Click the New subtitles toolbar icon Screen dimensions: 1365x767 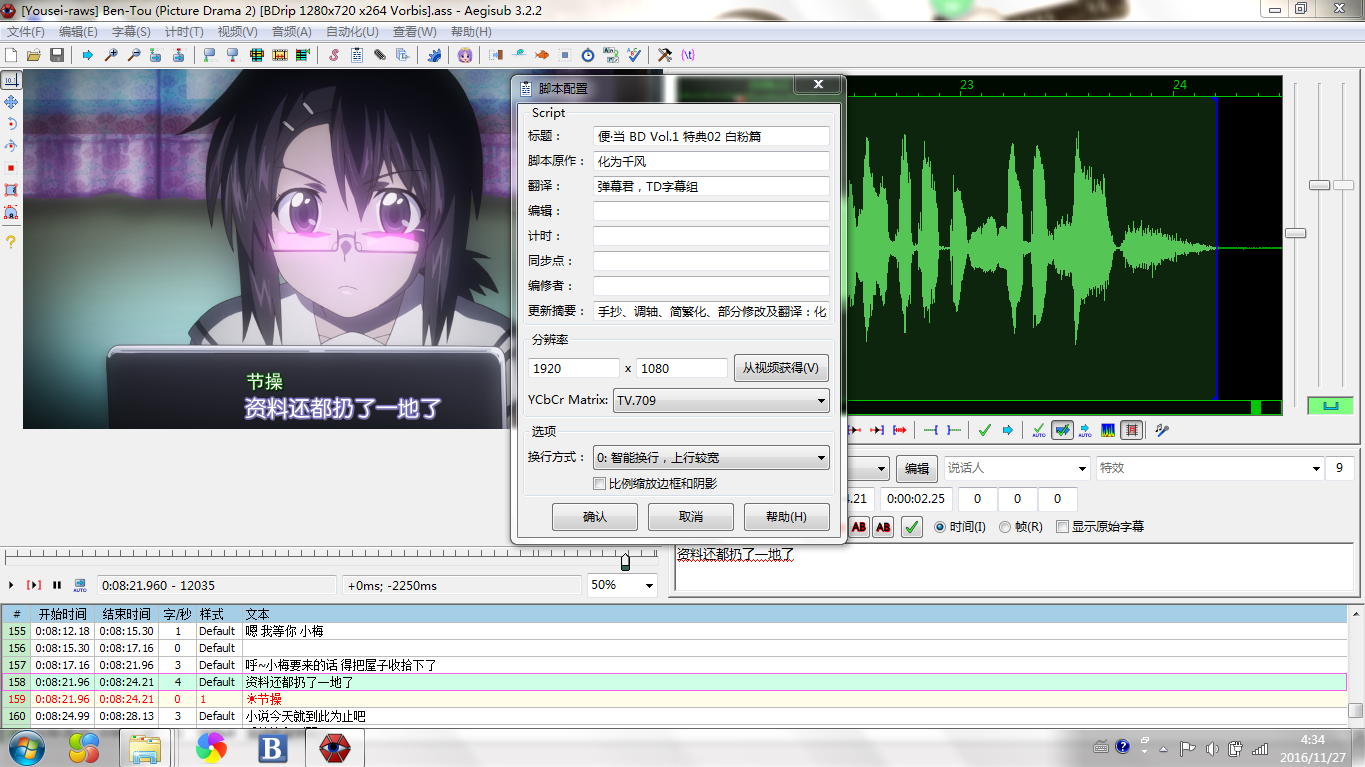click(x=10, y=55)
